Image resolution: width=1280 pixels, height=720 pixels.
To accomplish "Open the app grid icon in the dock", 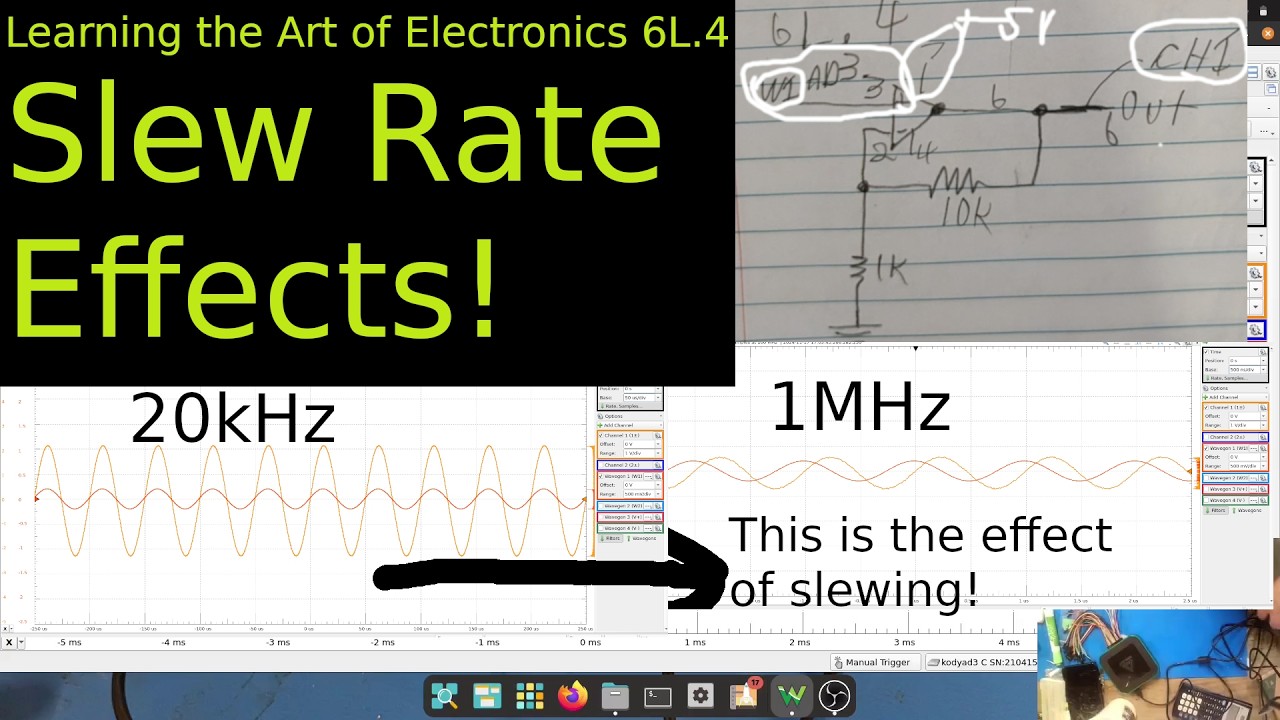I will pyautogui.click(x=529, y=696).
